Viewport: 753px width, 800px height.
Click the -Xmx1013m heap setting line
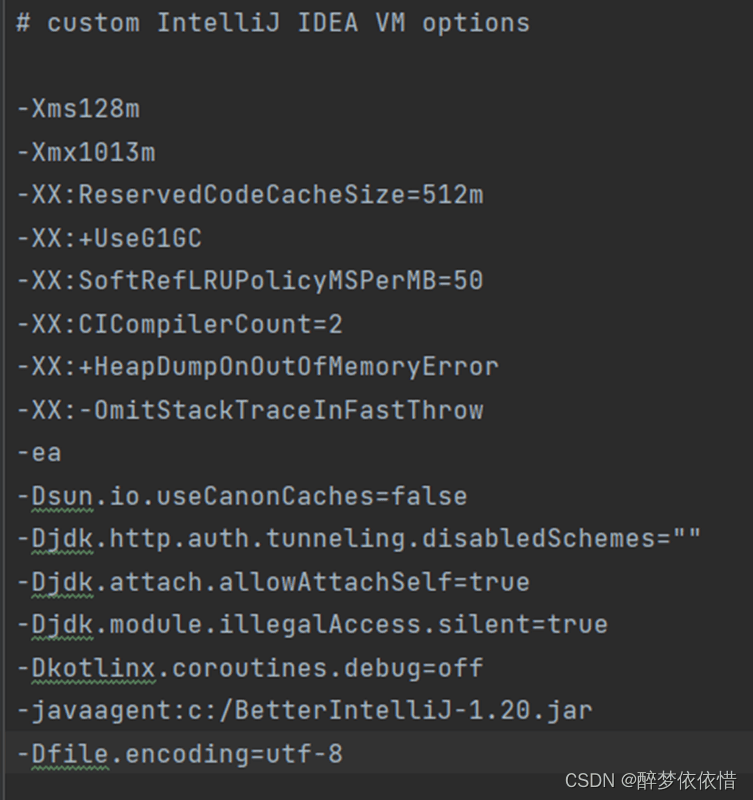click(x=86, y=152)
